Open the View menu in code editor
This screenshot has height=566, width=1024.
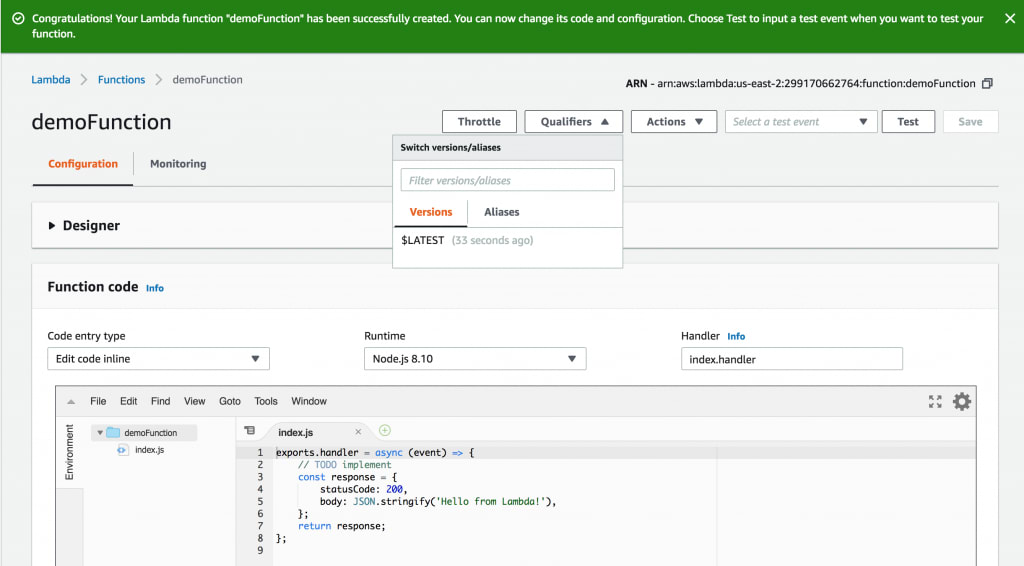pos(194,401)
